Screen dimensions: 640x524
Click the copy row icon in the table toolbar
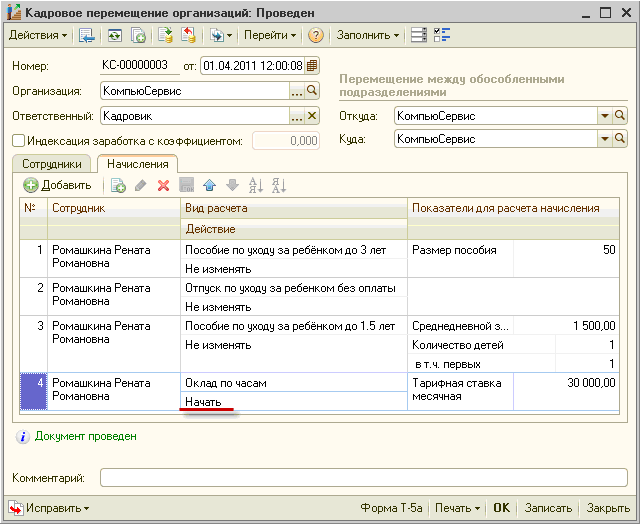[x=118, y=185]
